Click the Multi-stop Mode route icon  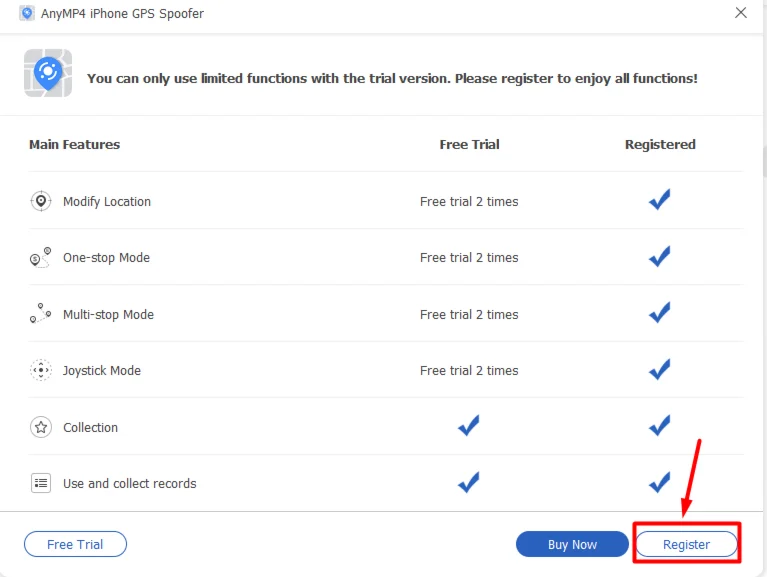tap(40, 314)
